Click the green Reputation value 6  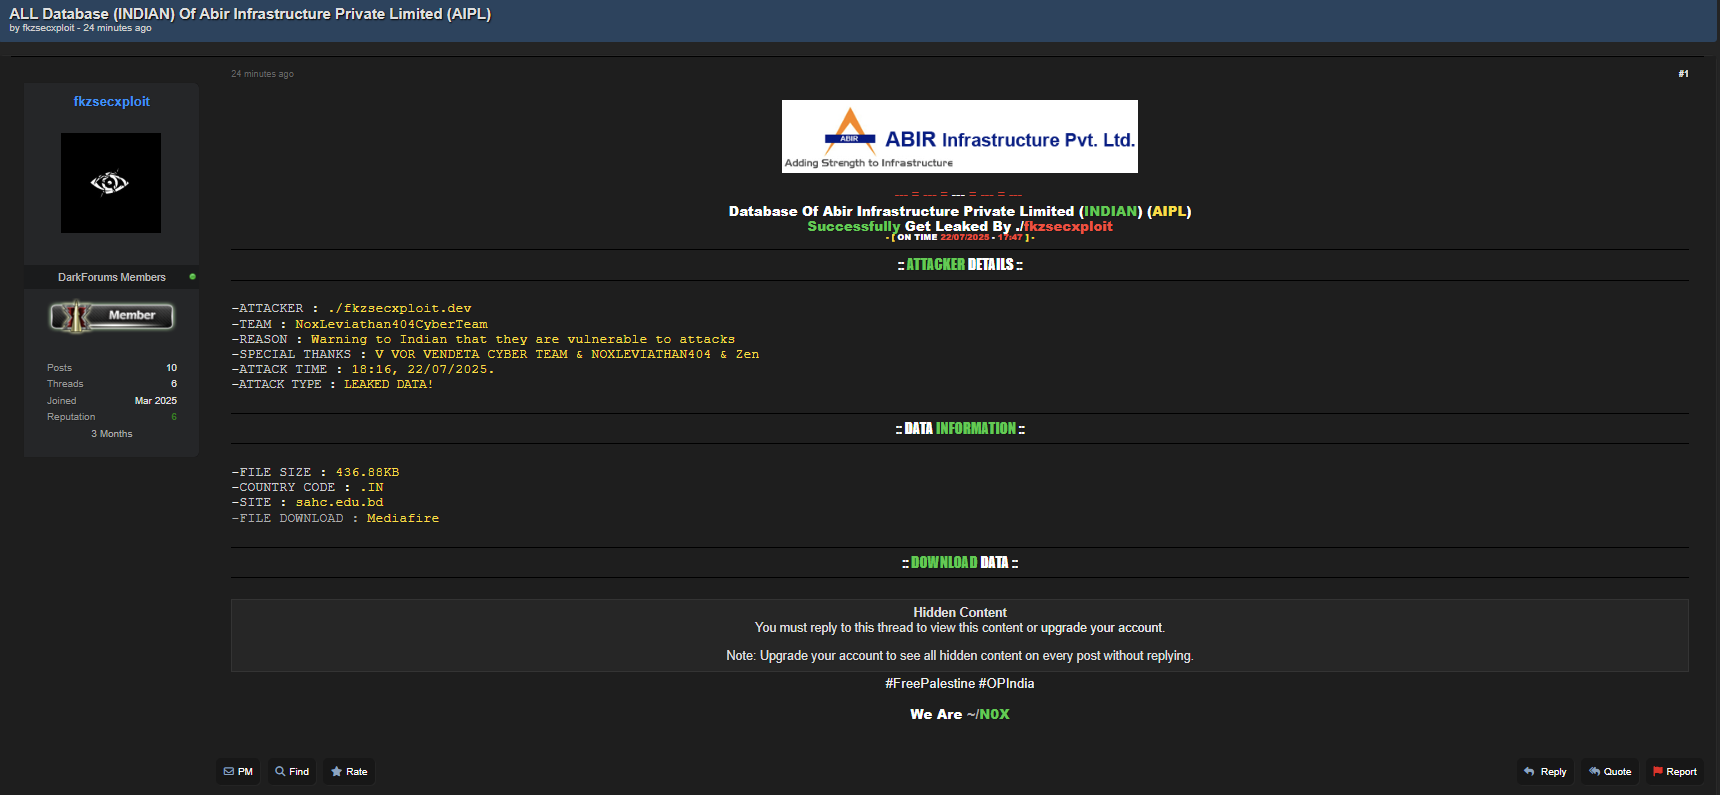[x=174, y=417]
